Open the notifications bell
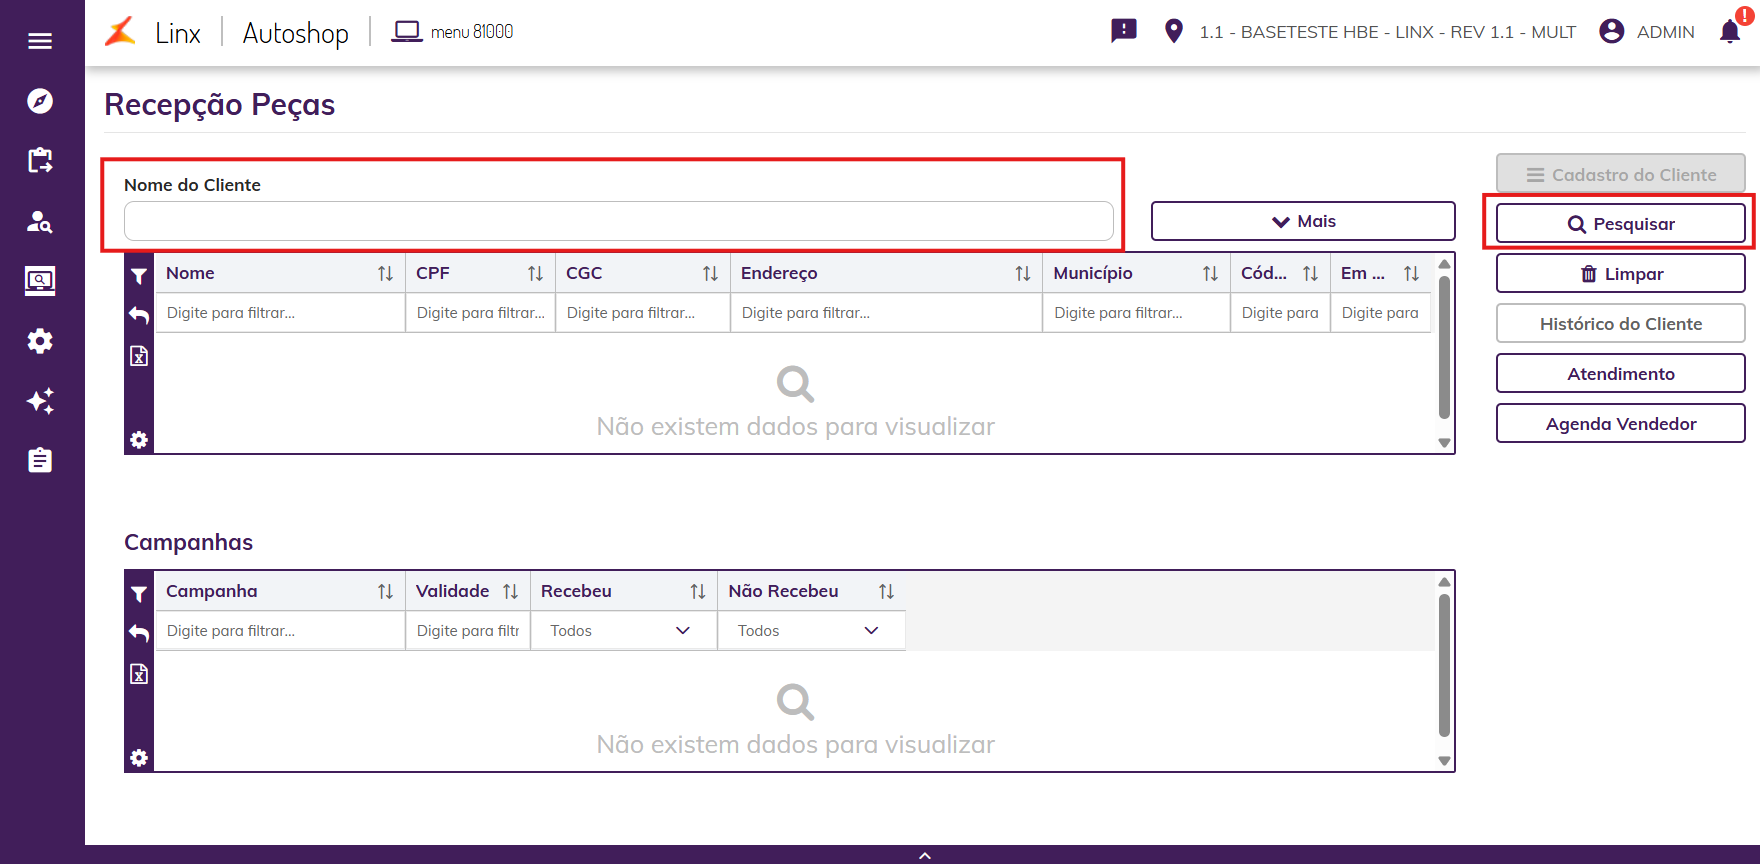Viewport: 1760px width, 864px height. (x=1730, y=32)
